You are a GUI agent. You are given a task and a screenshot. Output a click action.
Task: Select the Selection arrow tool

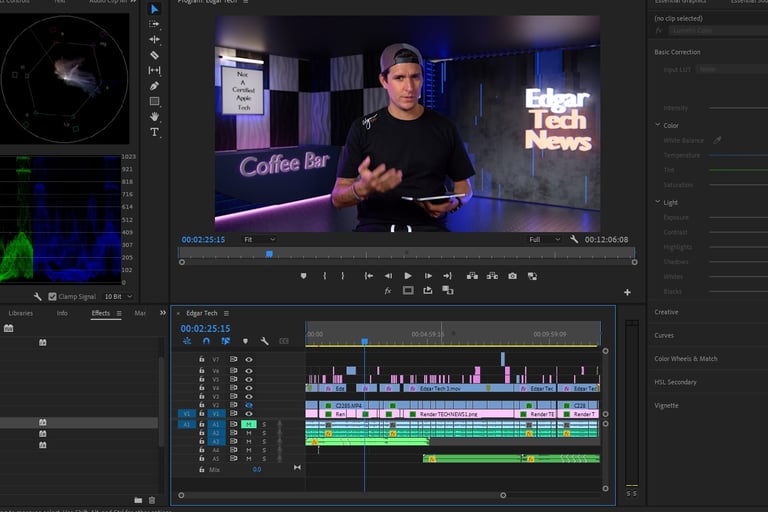point(155,9)
